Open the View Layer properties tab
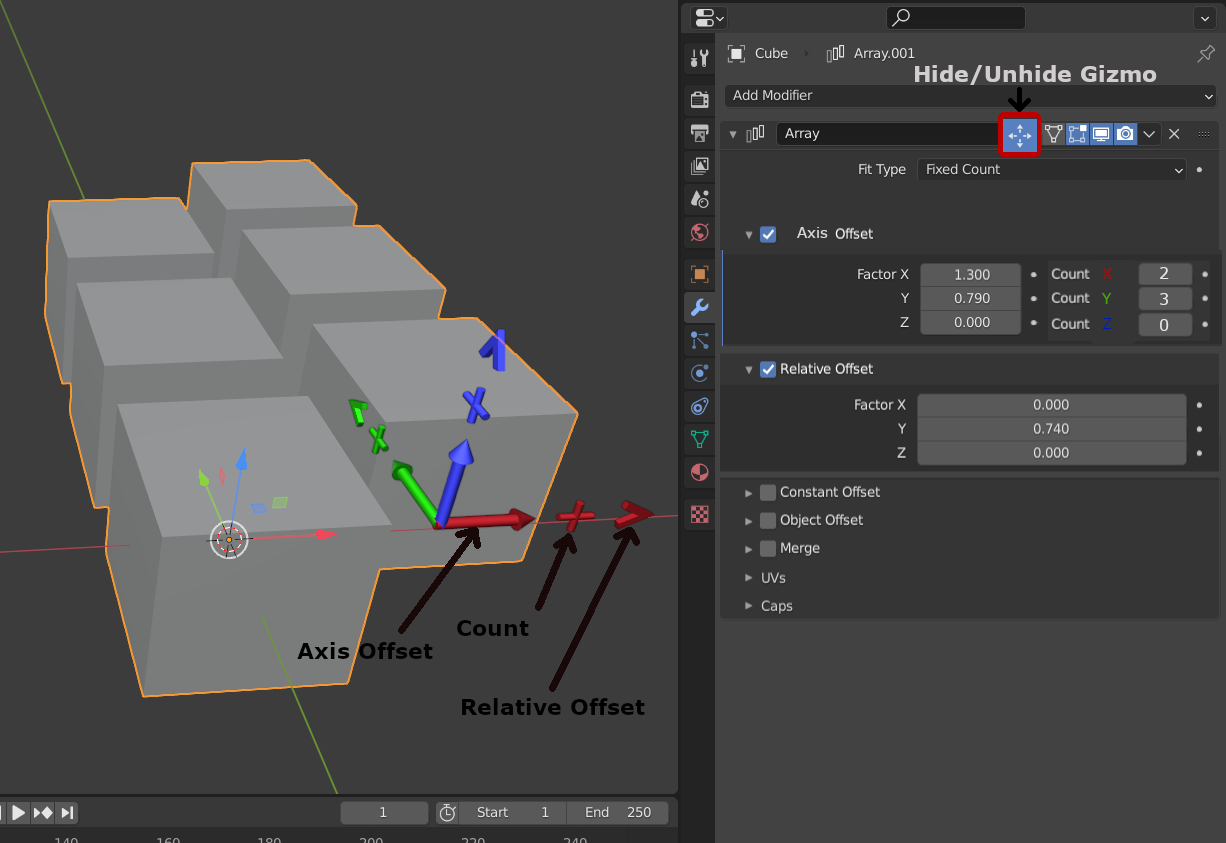Screen dimensions: 1226x843 [x=700, y=165]
